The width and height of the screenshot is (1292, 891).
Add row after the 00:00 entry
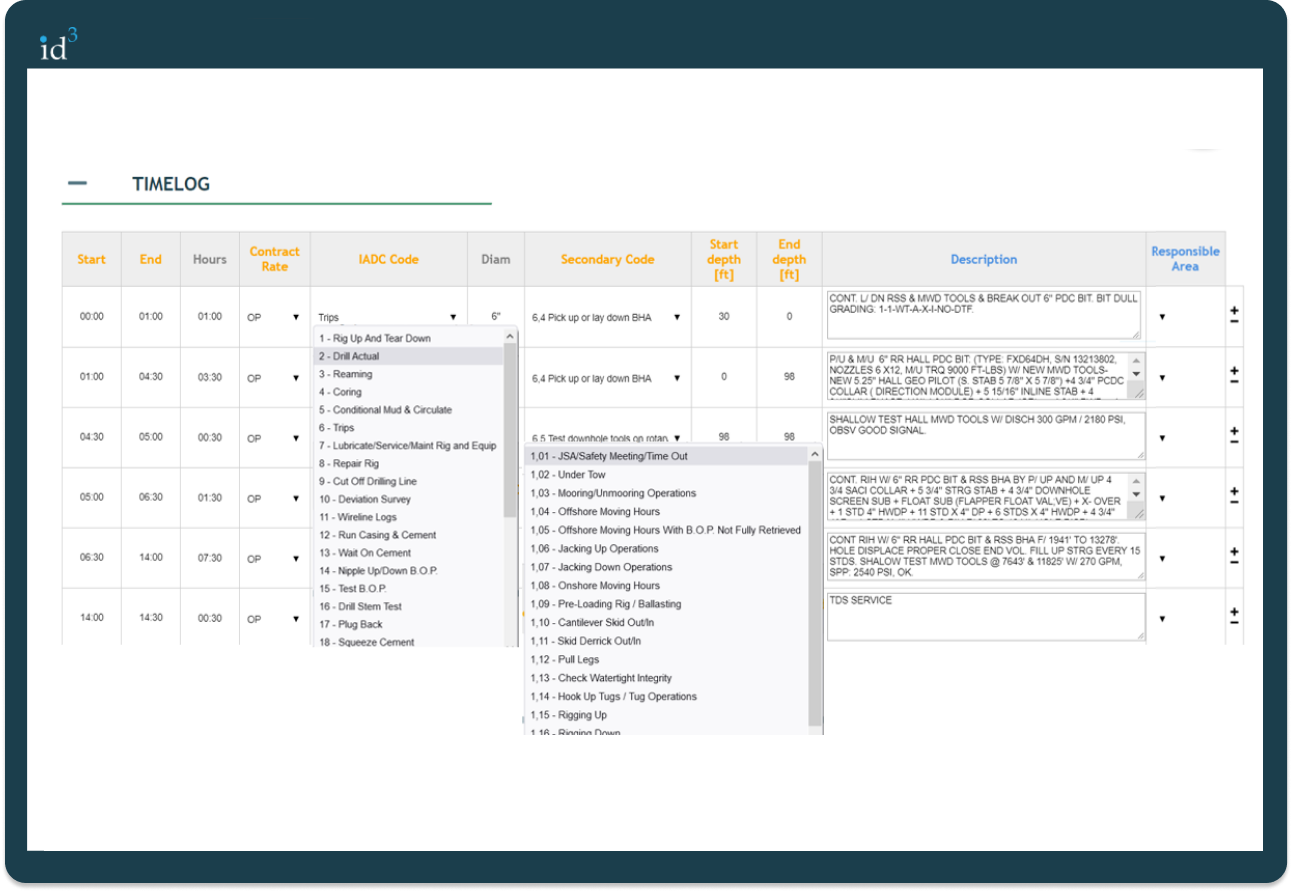click(1234, 311)
